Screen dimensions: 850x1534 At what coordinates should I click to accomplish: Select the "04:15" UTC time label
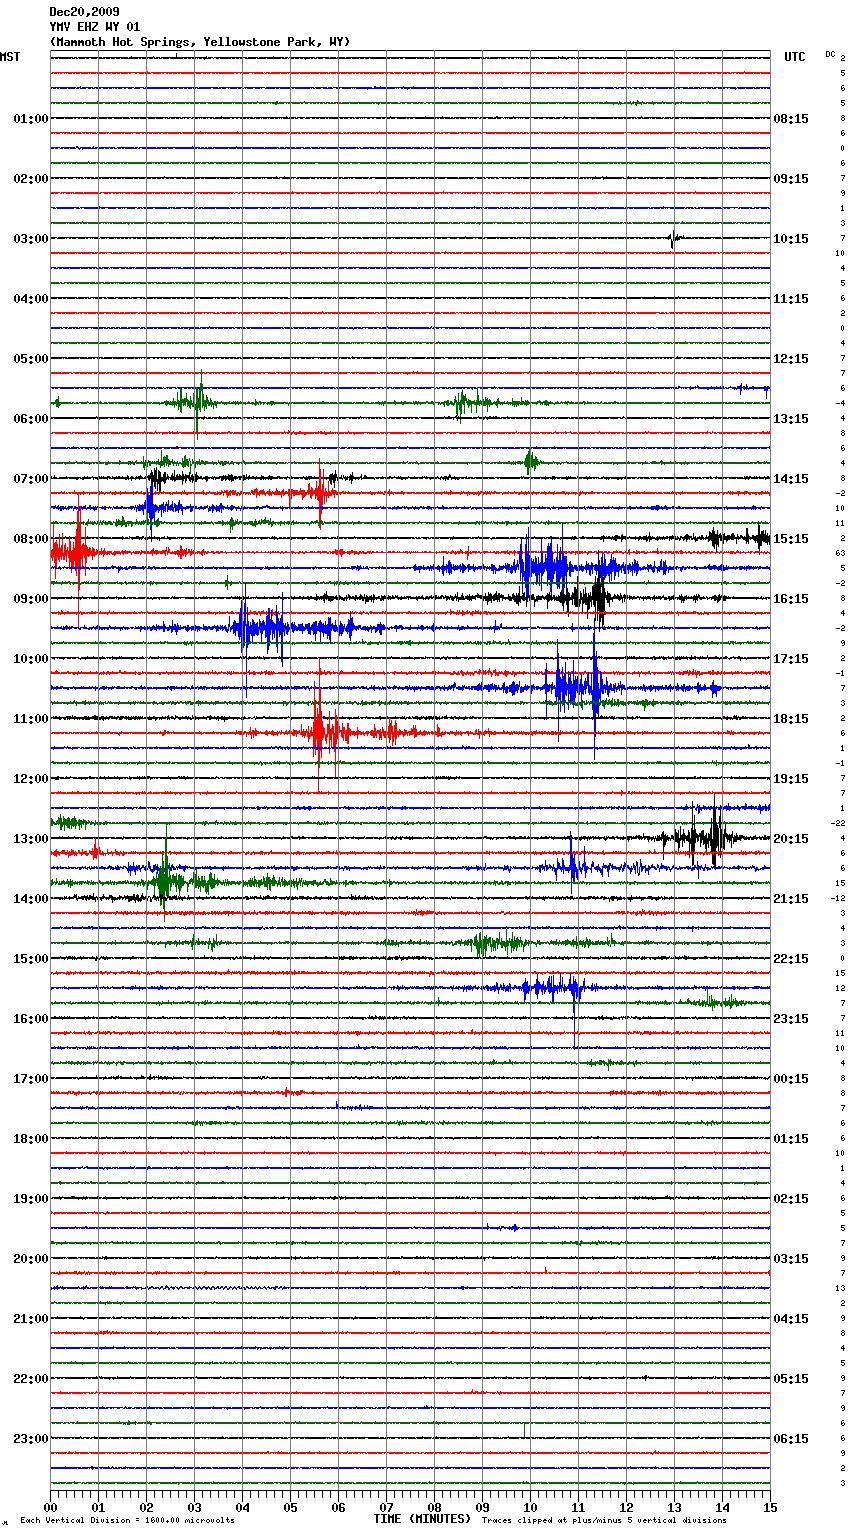(791, 1319)
